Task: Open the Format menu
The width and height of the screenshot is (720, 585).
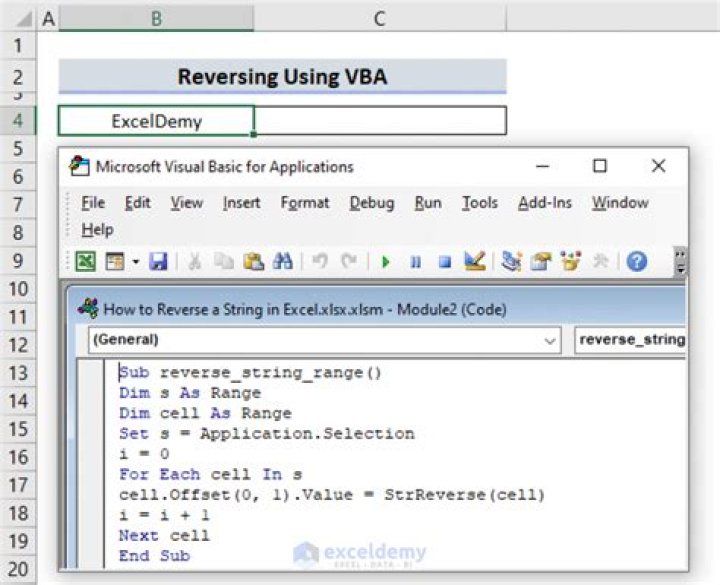Action: click(305, 202)
